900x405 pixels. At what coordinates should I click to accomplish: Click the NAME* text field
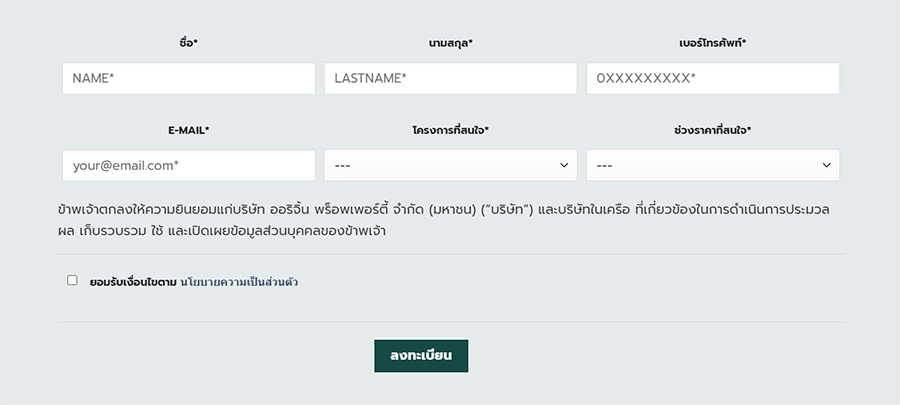tap(188, 79)
